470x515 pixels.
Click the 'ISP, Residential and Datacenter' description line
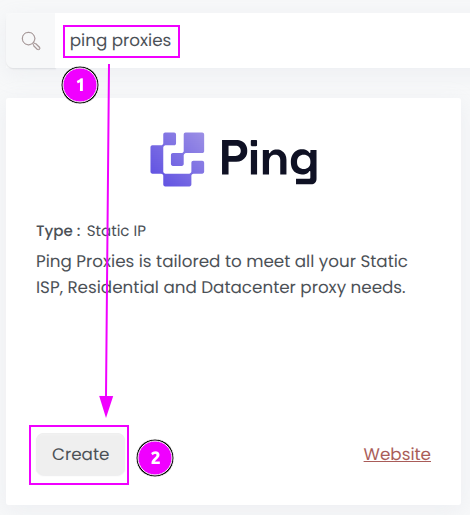point(221,287)
